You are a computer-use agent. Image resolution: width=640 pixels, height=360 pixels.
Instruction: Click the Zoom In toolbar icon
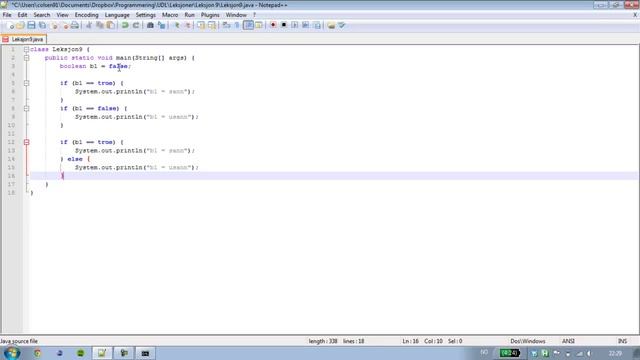click(177, 25)
